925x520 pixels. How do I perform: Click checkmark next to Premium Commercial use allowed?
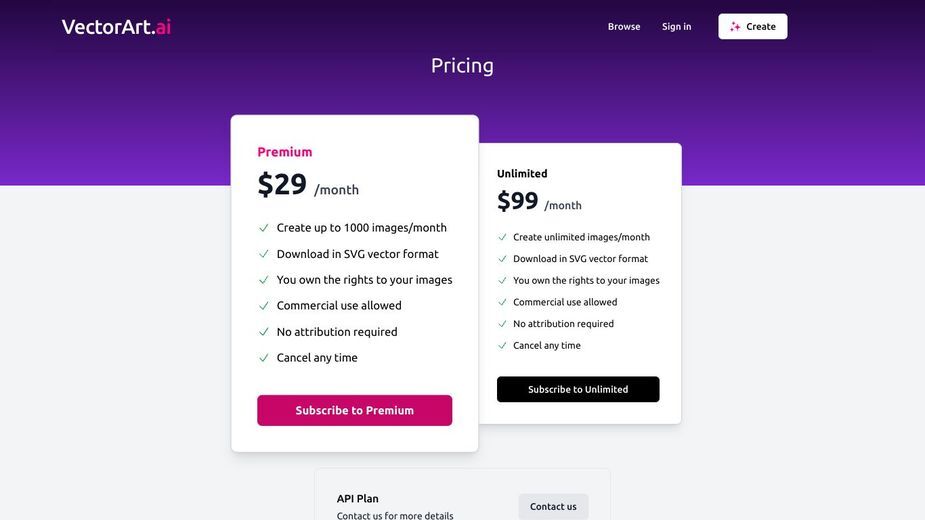point(264,306)
